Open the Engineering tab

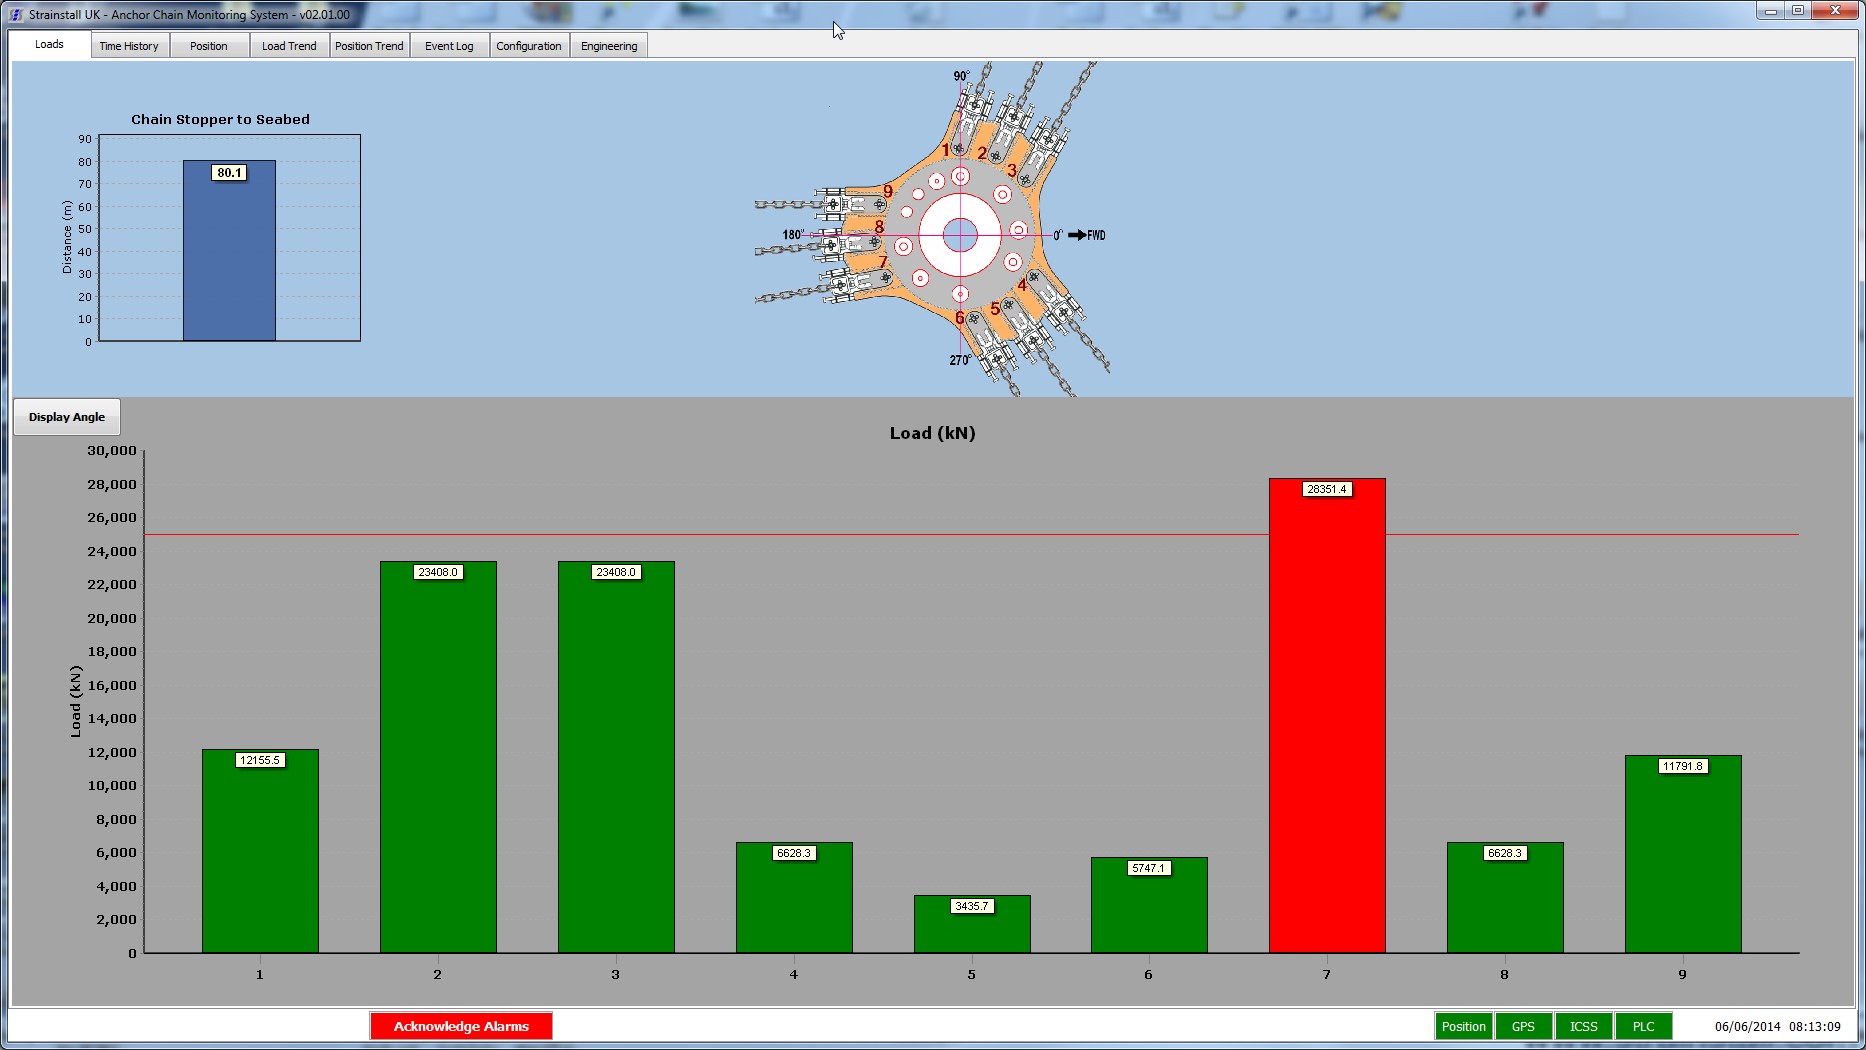608,46
